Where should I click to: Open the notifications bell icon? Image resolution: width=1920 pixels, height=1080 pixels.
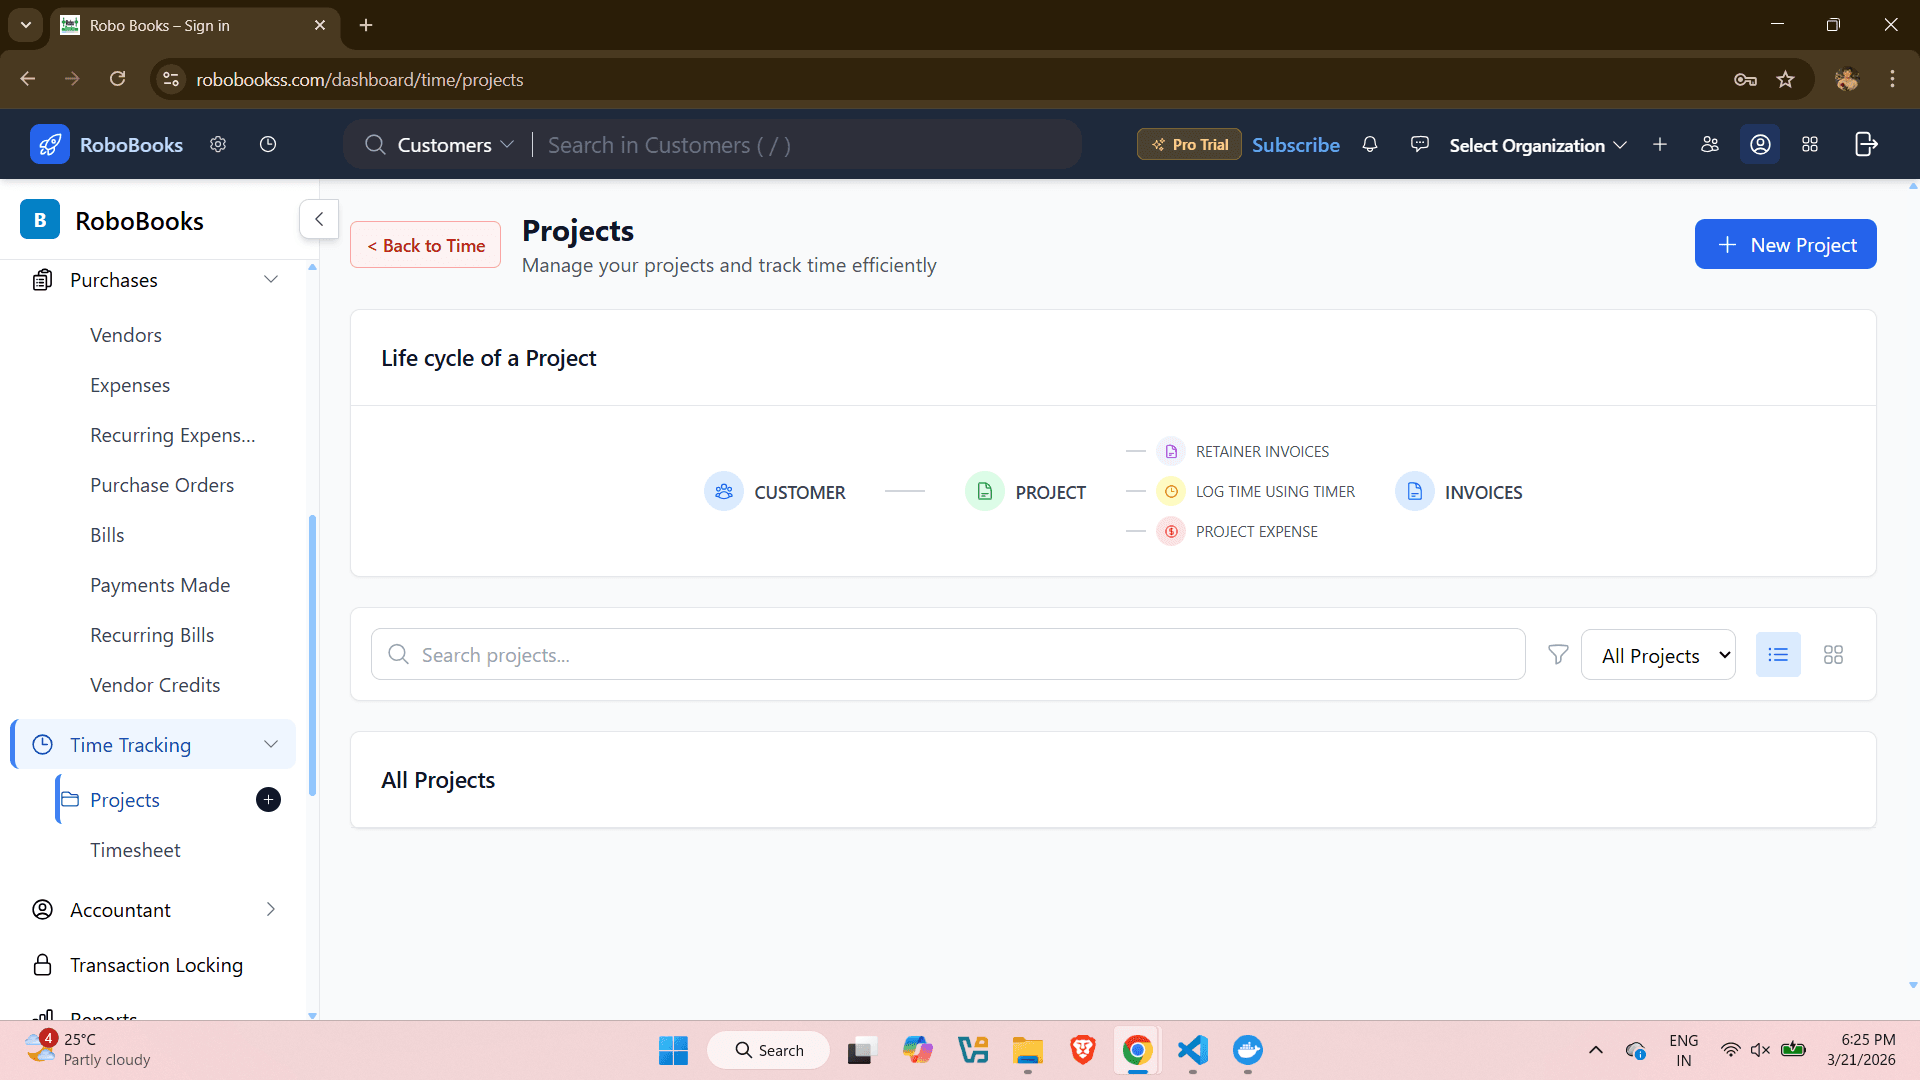click(x=1370, y=144)
